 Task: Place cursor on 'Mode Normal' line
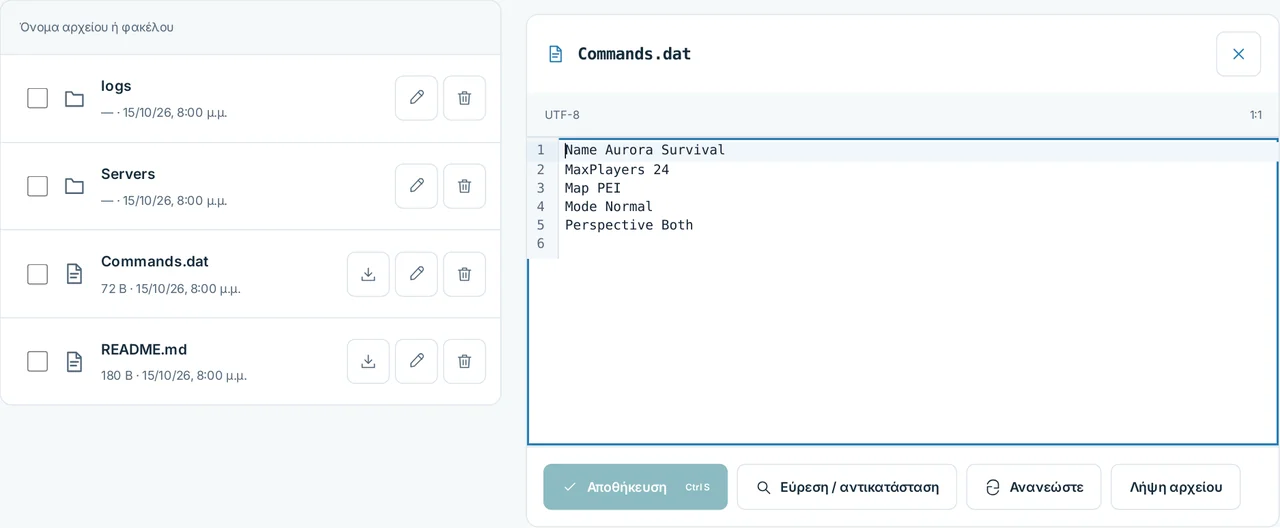coord(609,207)
